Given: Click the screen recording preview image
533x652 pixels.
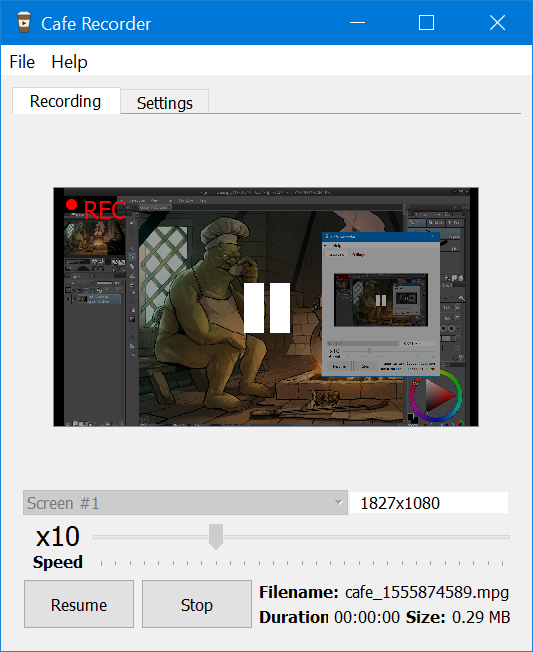Looking at the screenshot, I should [x=266, y=307].
